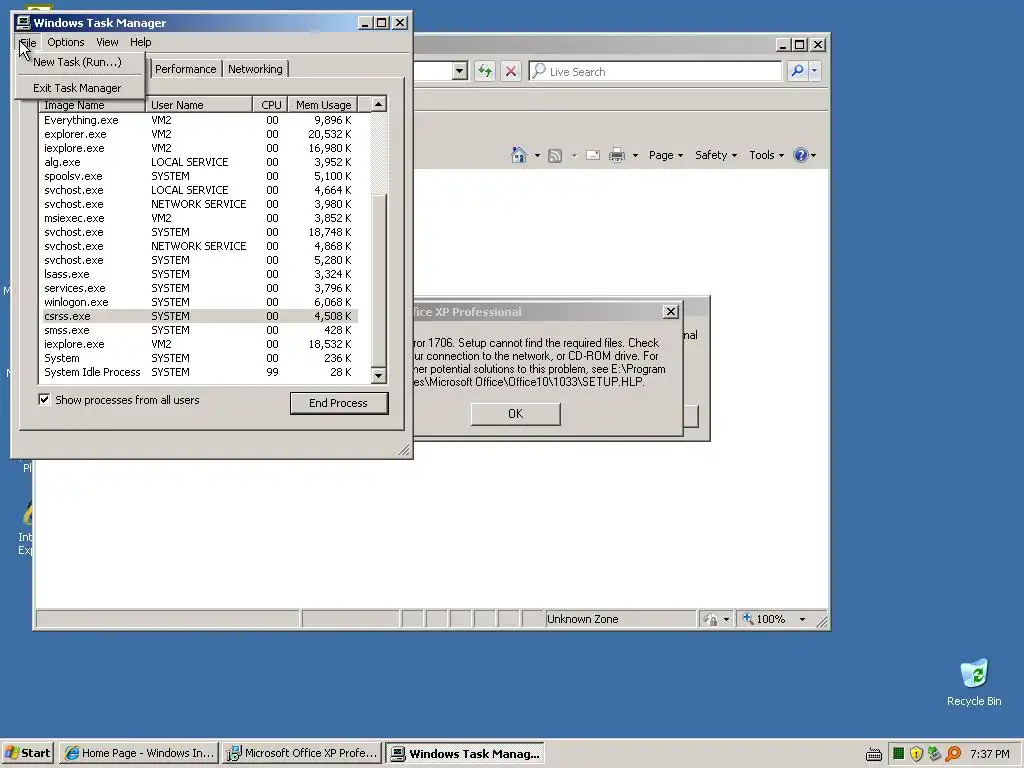Switch to the Performance tab
Screen dimensions: 1024x768
point(185,69)
